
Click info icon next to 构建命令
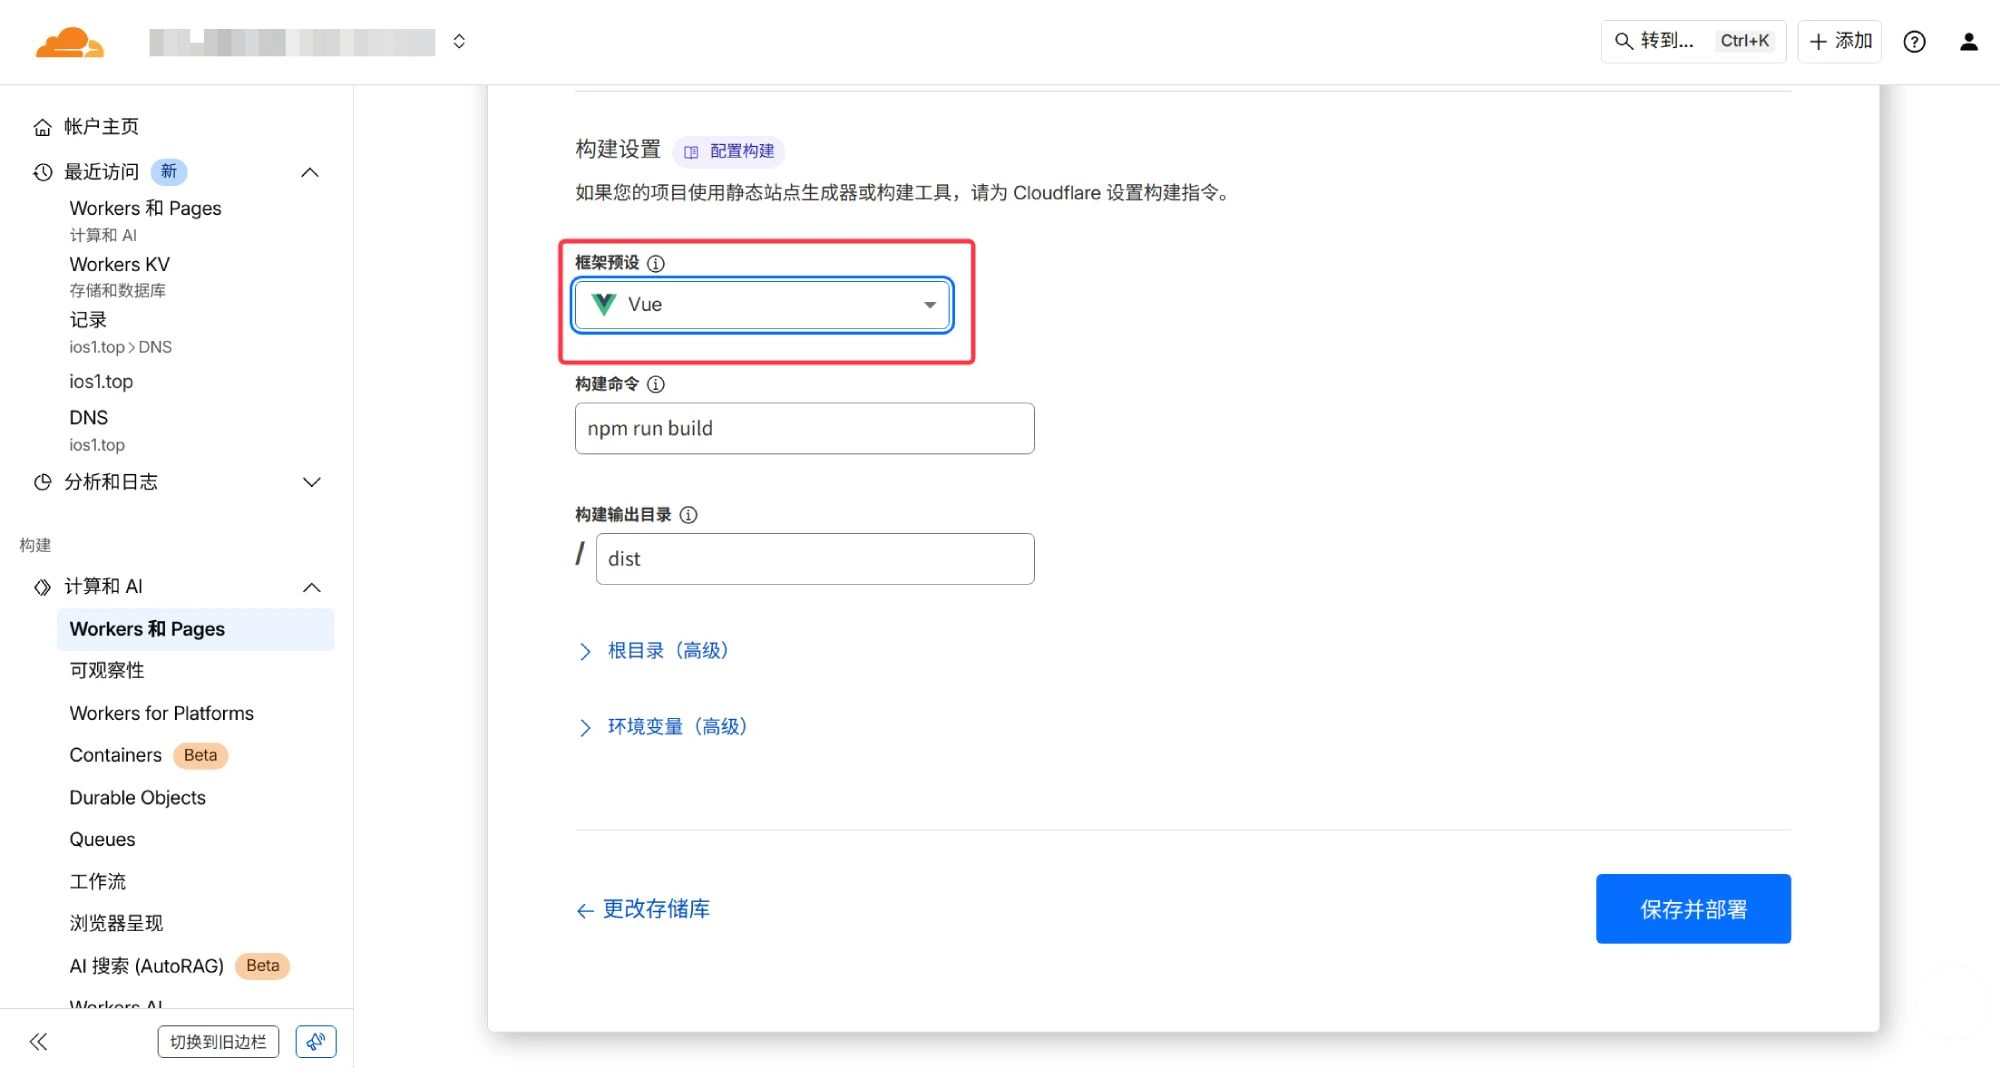656,384
